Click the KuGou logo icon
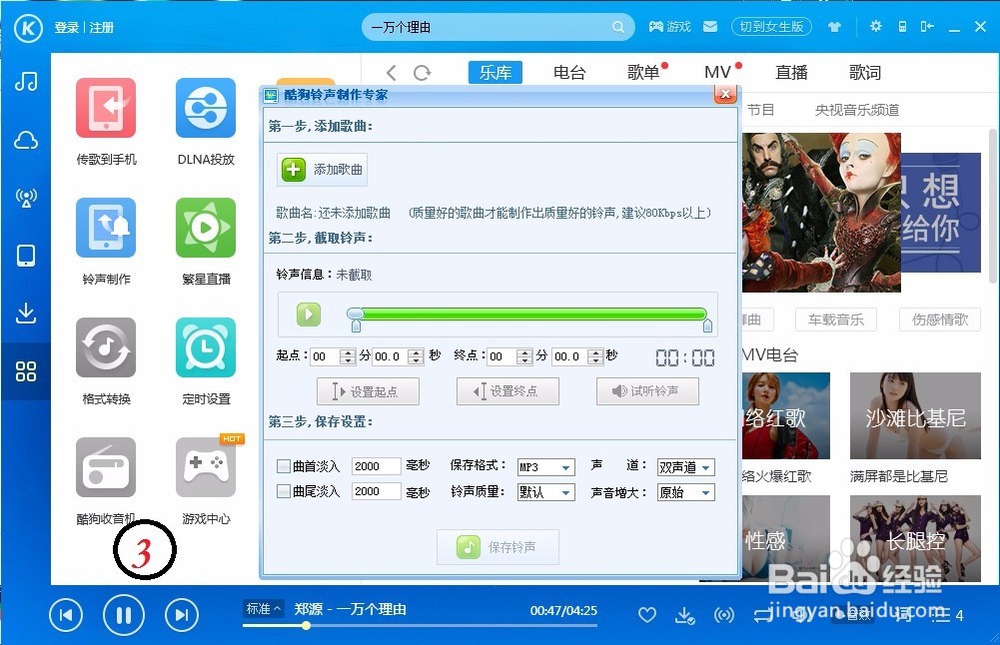This screenshot has width=1000, height=645. tap(28, 27)
